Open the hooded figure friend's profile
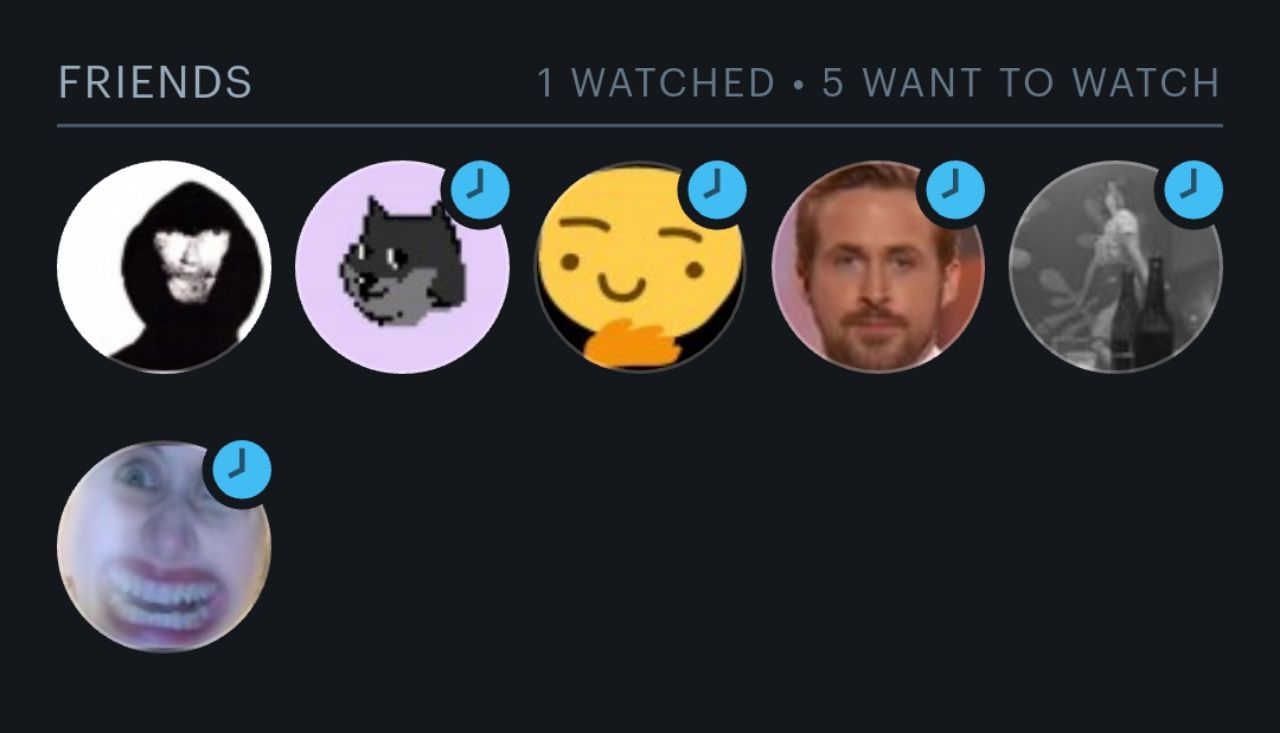Screen dimensions: 1280x733 click(164, 267)
